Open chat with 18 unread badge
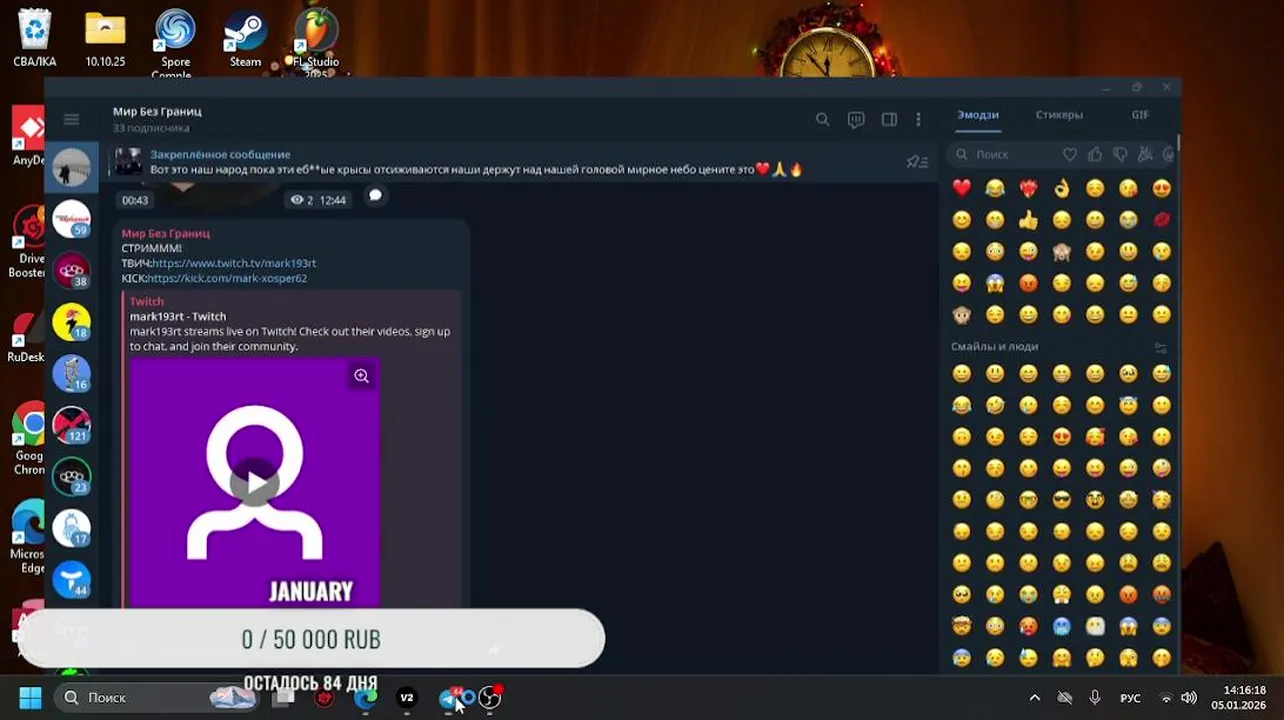Screen dimensions: 1284x720 pos(72,323)
